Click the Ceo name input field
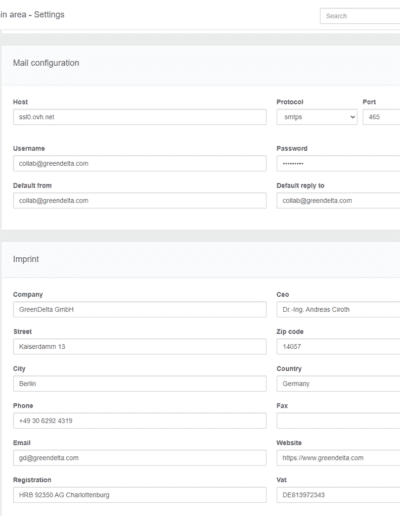This screenshot has height=516, width=400. pyautogui.click(x=338, y=310)
